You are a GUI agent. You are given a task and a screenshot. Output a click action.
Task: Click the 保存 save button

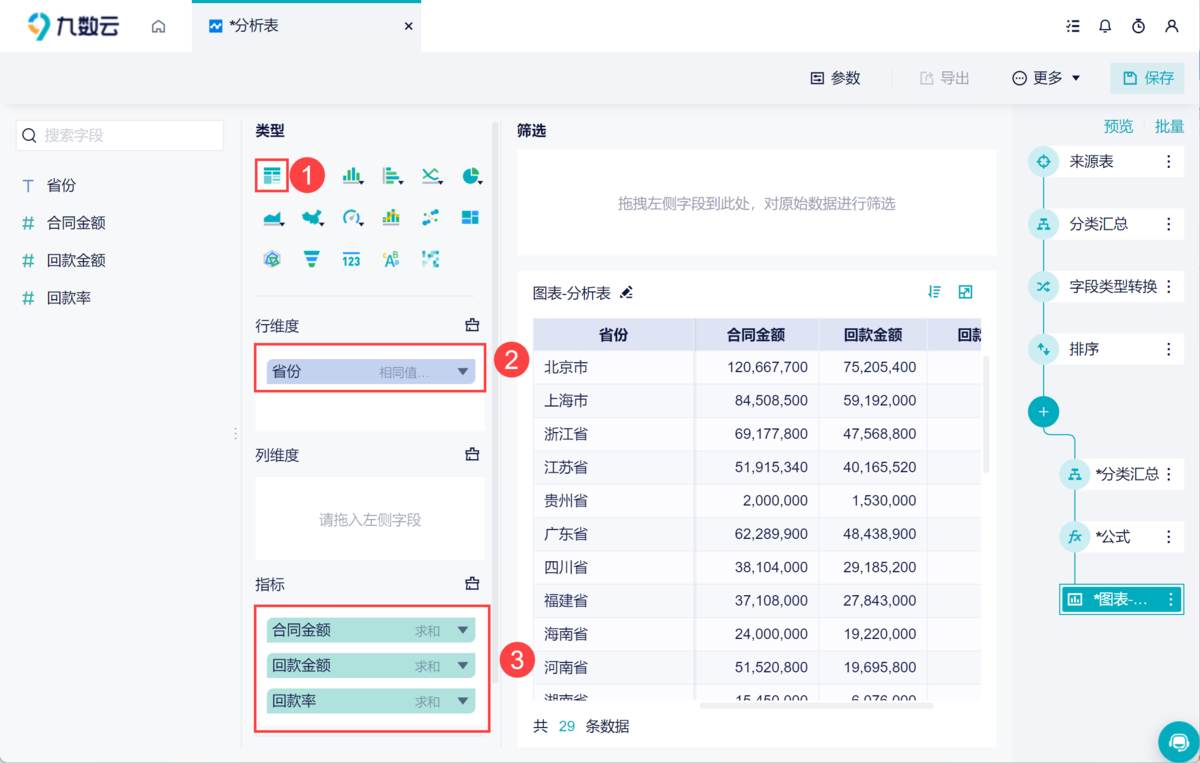coord(1147,77)
